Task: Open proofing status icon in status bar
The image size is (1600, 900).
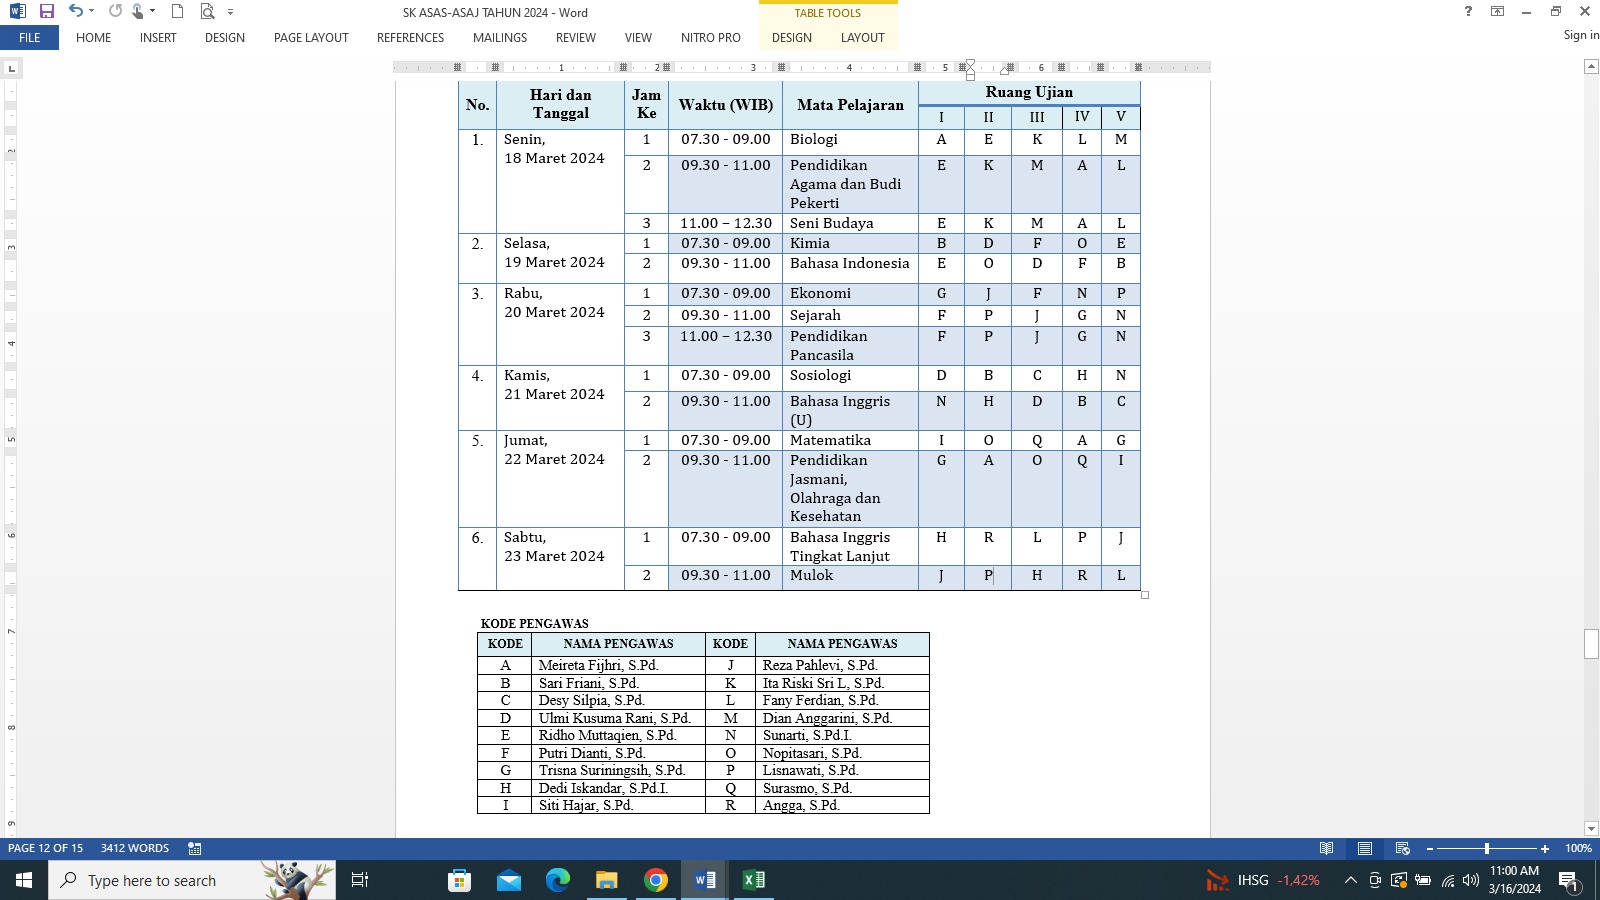Action: pyautogui.click(x=195, y=848)
